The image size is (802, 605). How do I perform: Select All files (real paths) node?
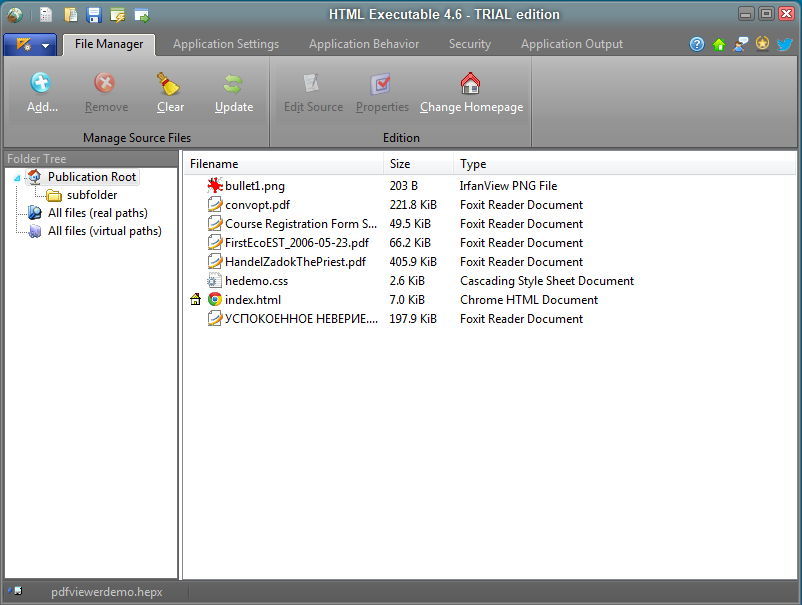pos(97,213)
